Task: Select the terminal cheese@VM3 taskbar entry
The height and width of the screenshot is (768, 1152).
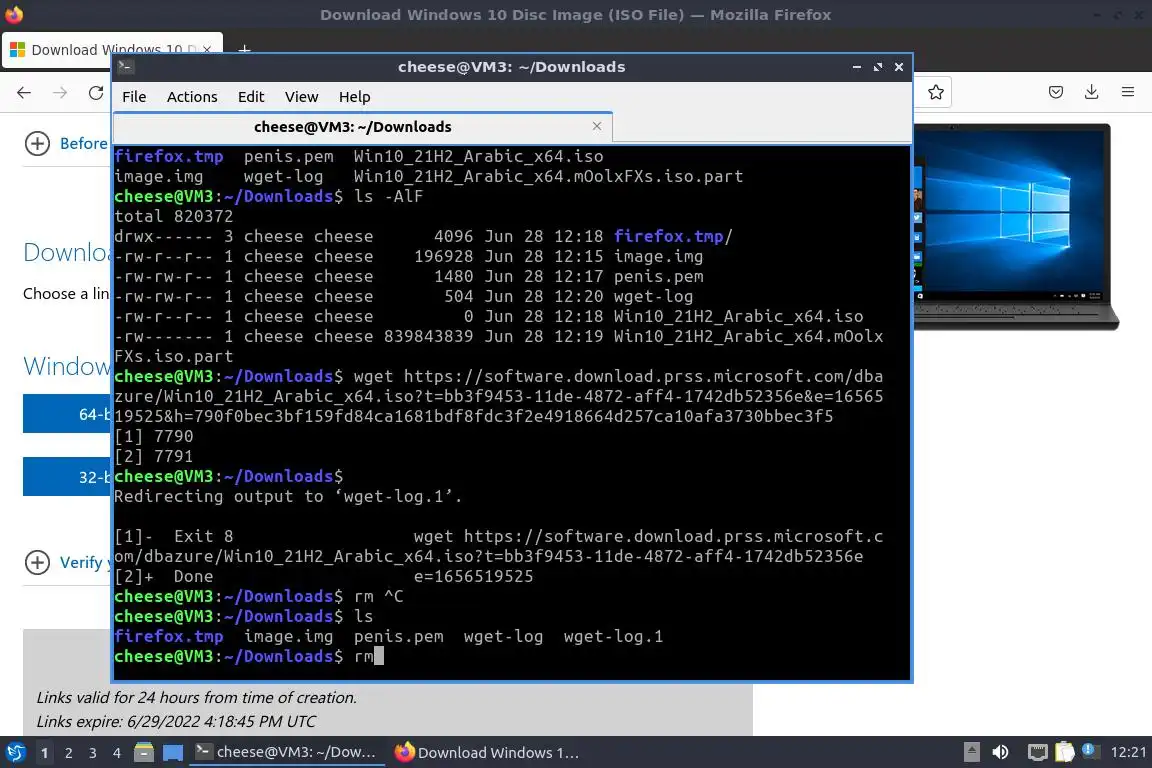Action: 287,752
